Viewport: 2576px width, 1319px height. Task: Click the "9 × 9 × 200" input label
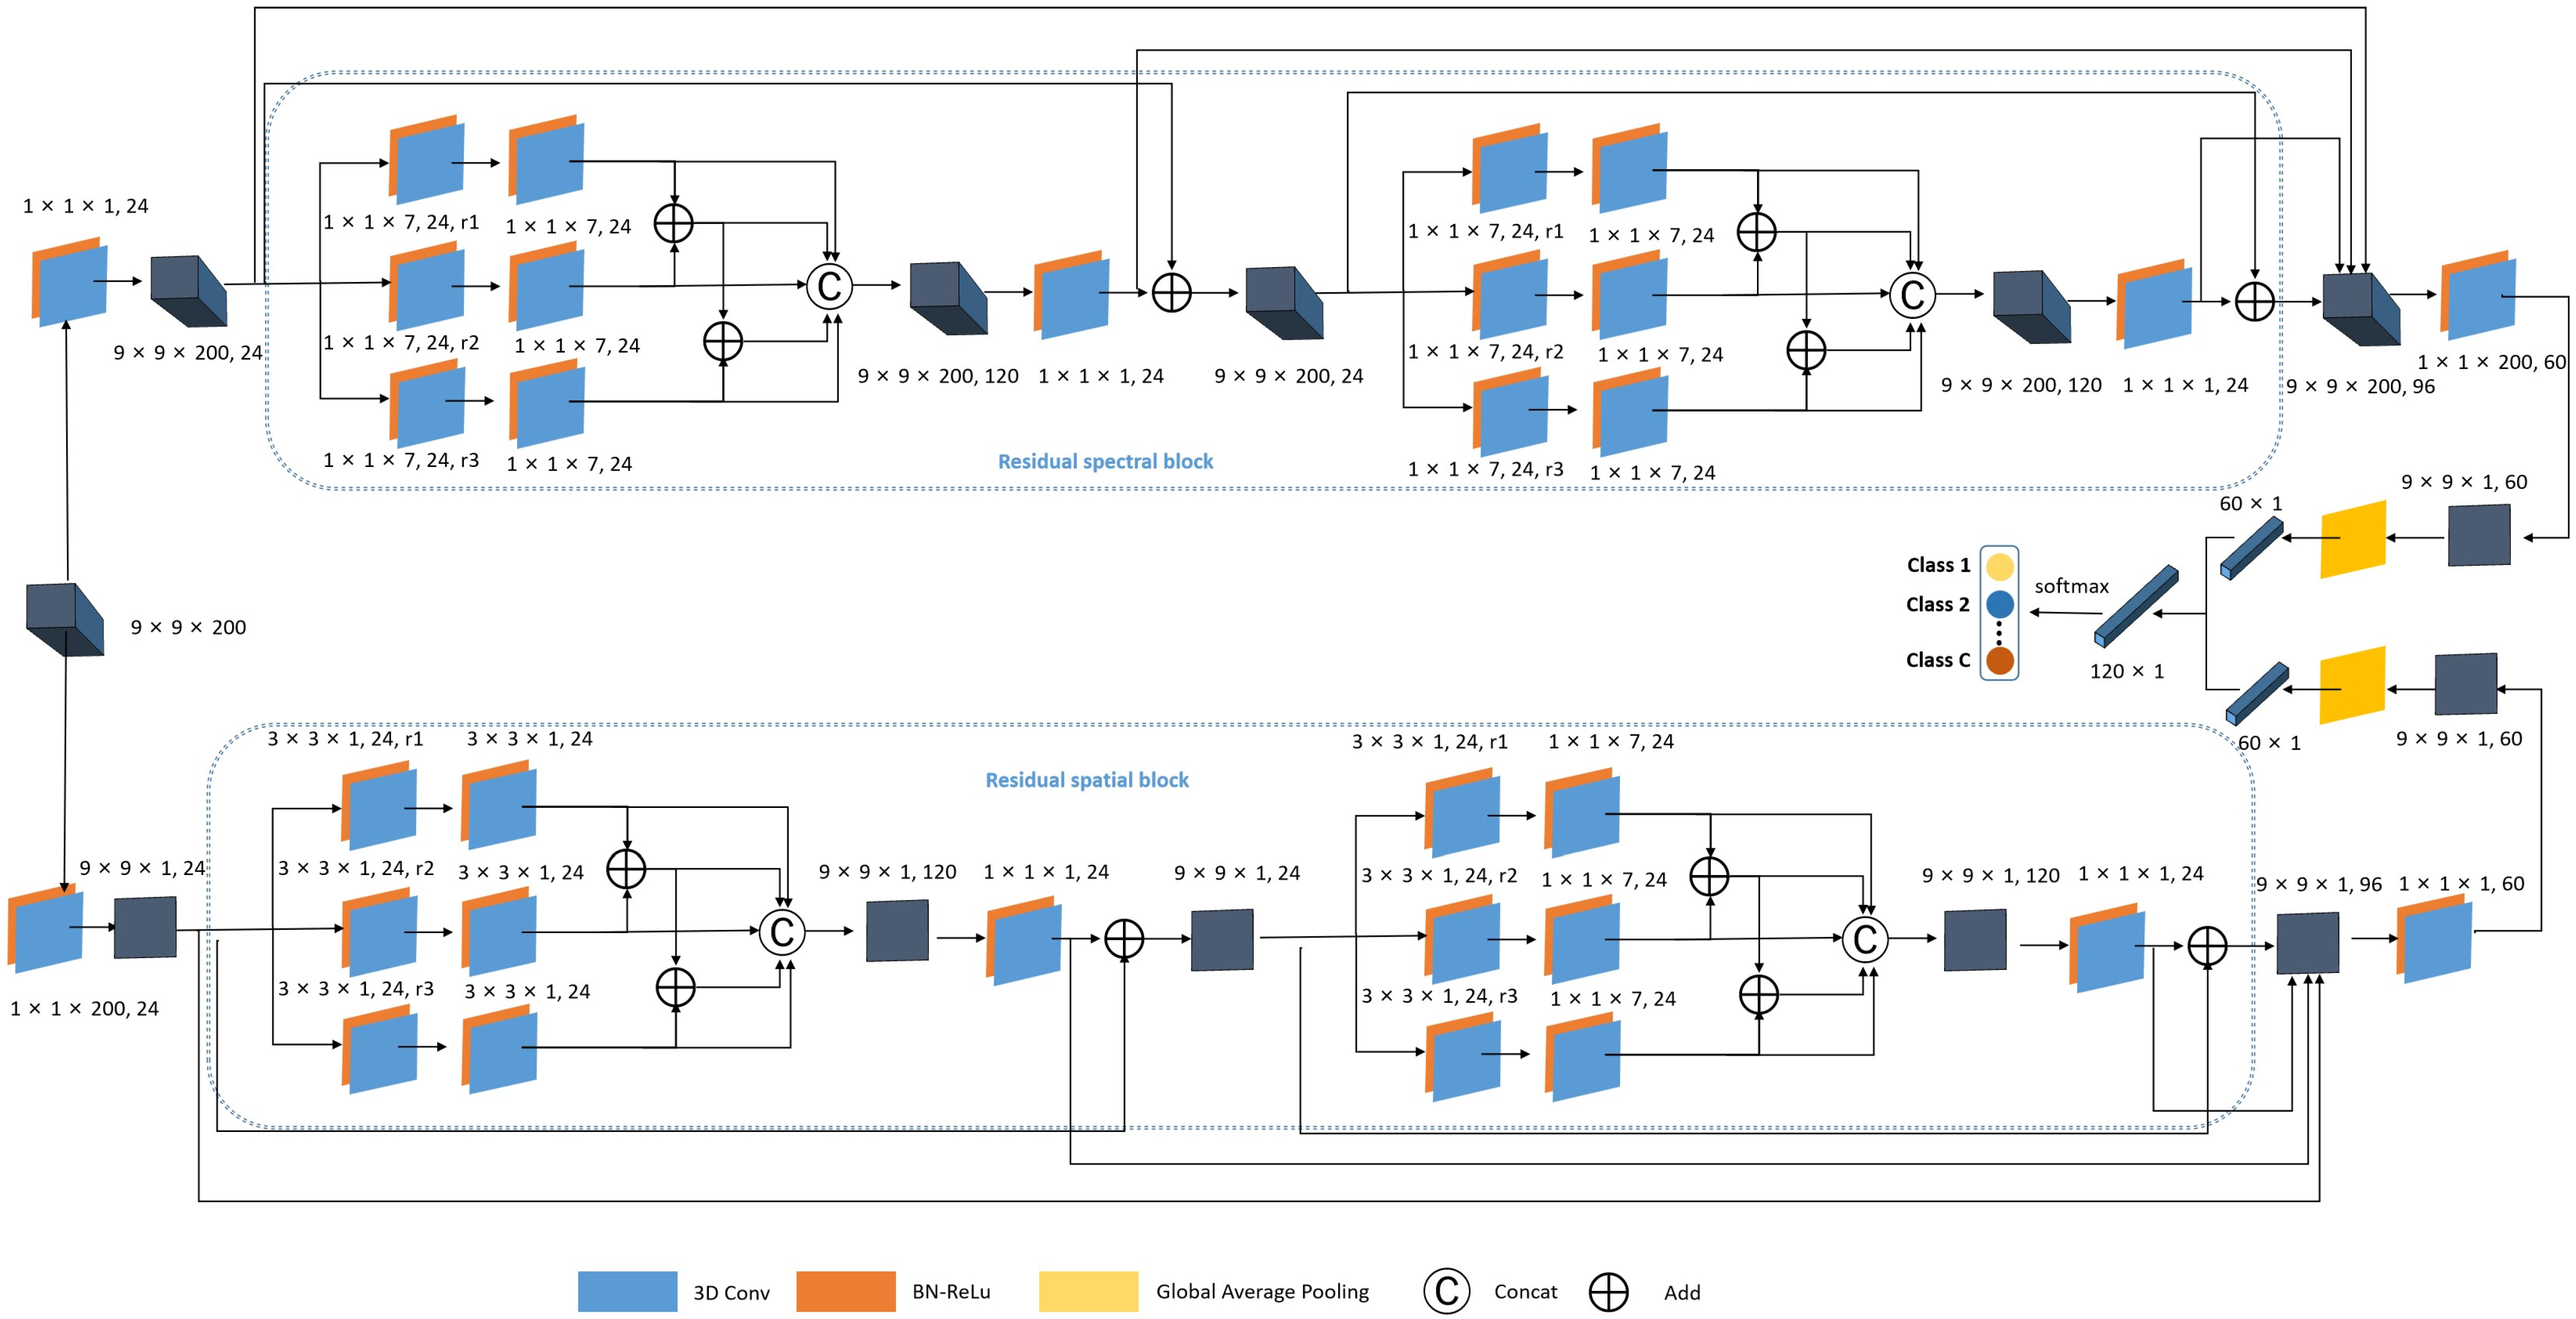tap(188, 627)
